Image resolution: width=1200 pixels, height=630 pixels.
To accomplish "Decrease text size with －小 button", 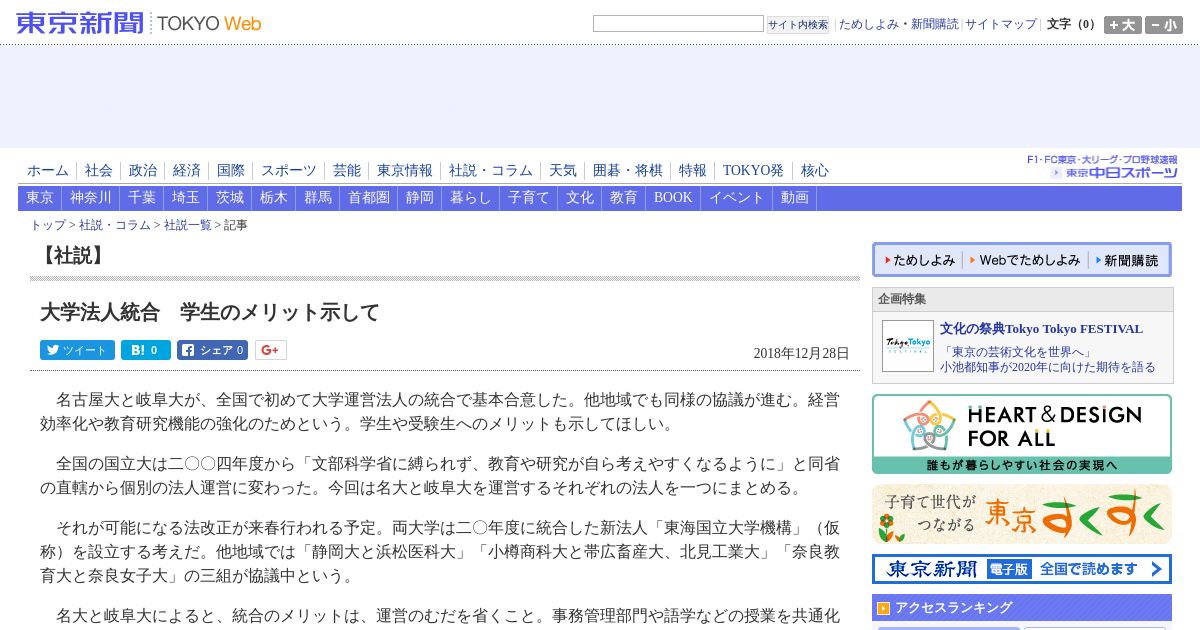I will [1164, 25].
